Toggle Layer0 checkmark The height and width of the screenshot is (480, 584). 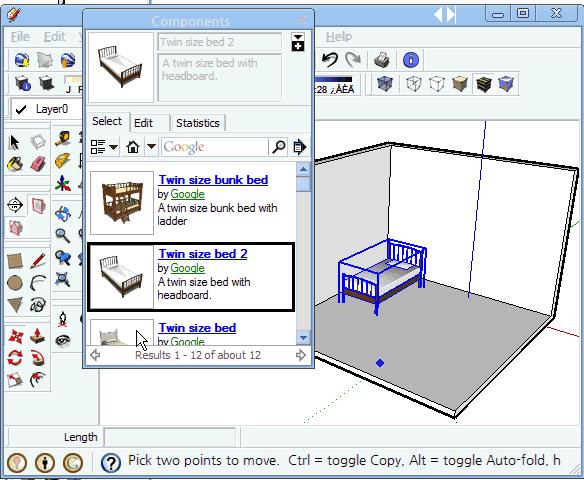pyautogui.click(x=21, y=109)
